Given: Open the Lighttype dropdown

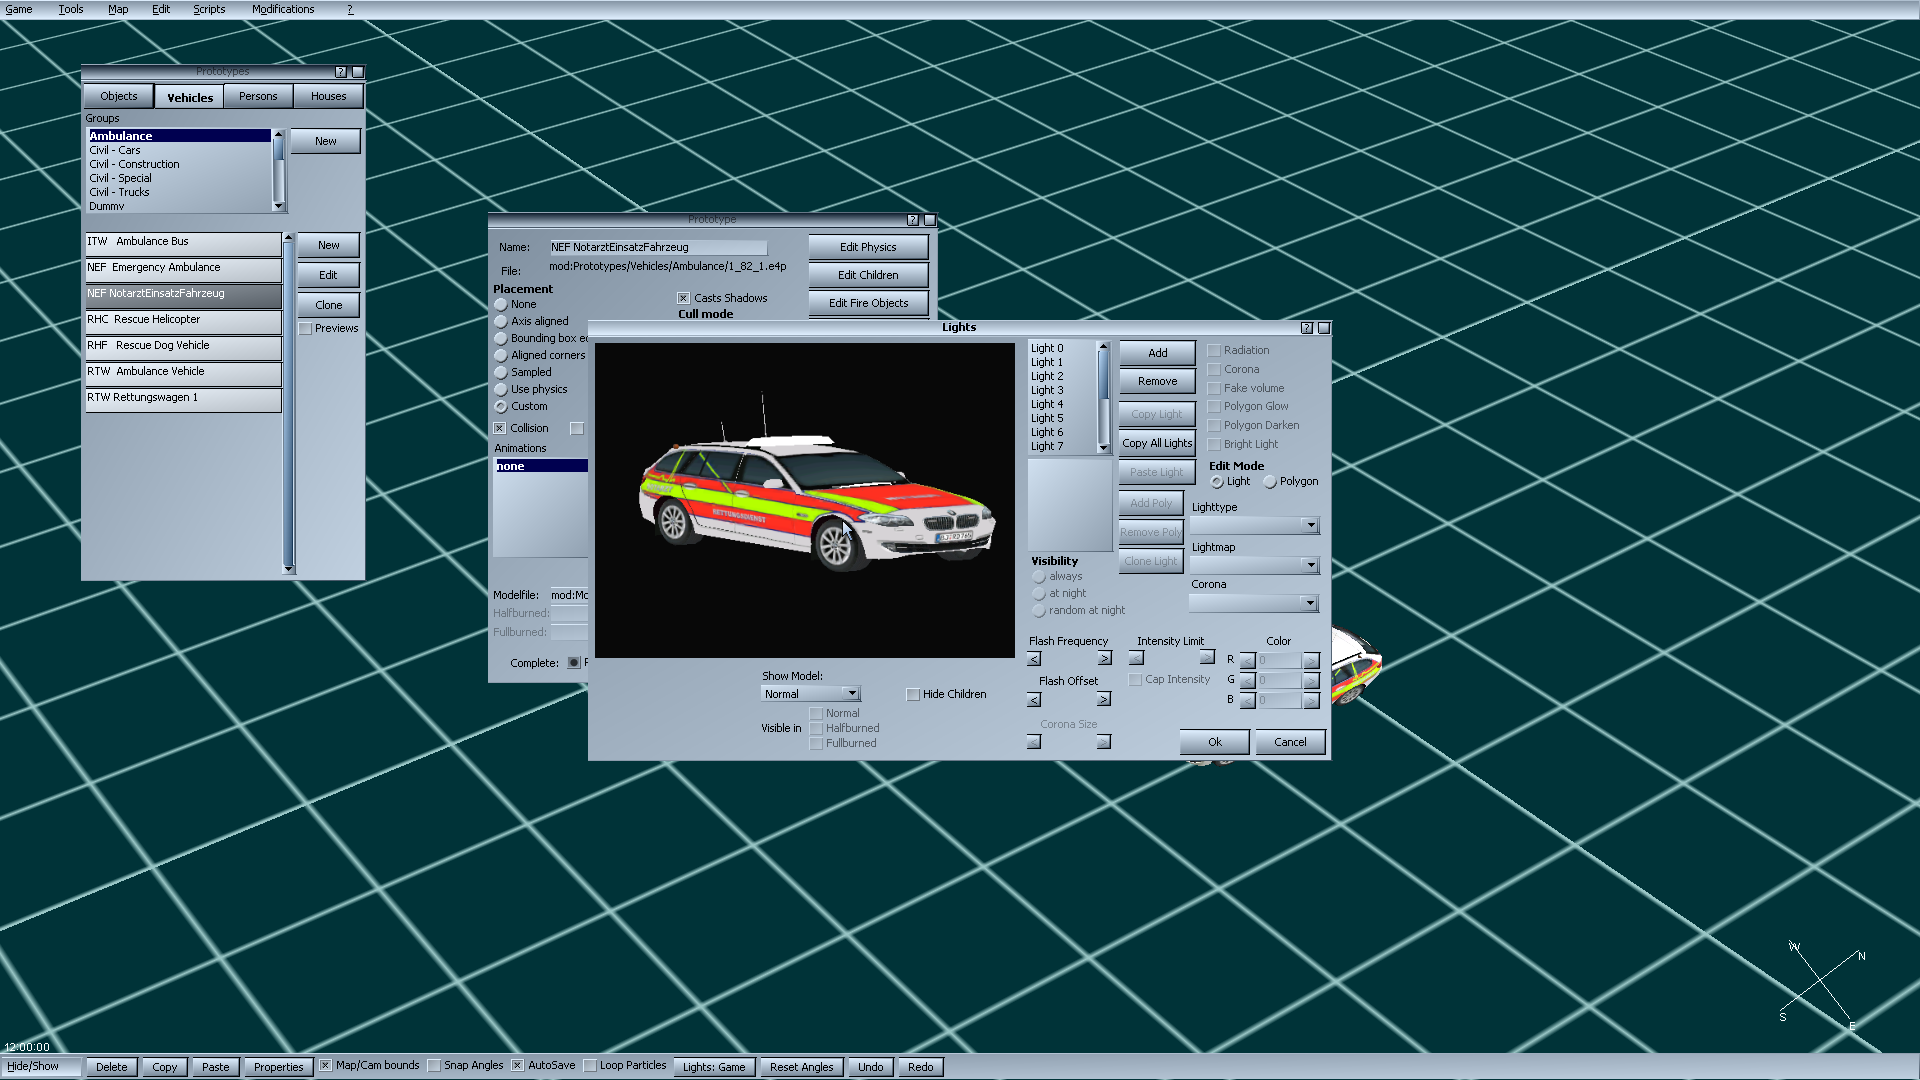Looking at the screenshot, I should click(1310, 526).
